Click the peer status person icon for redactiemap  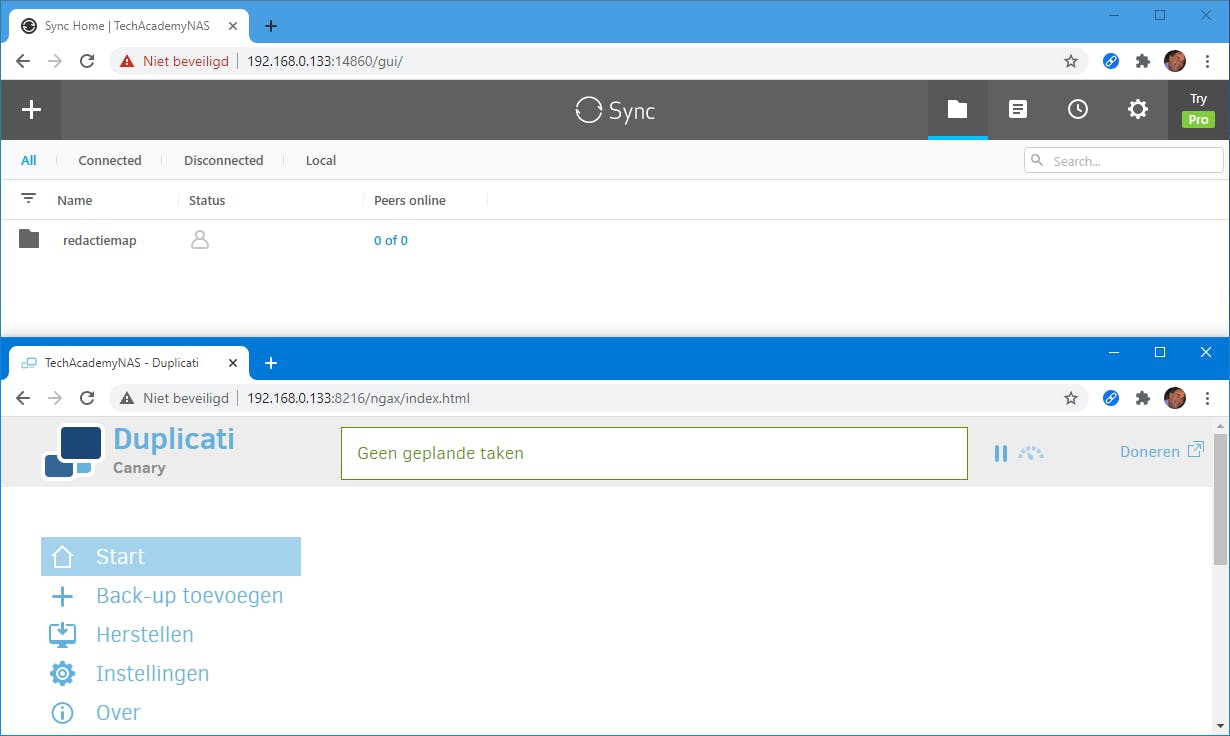pos(200,239)
